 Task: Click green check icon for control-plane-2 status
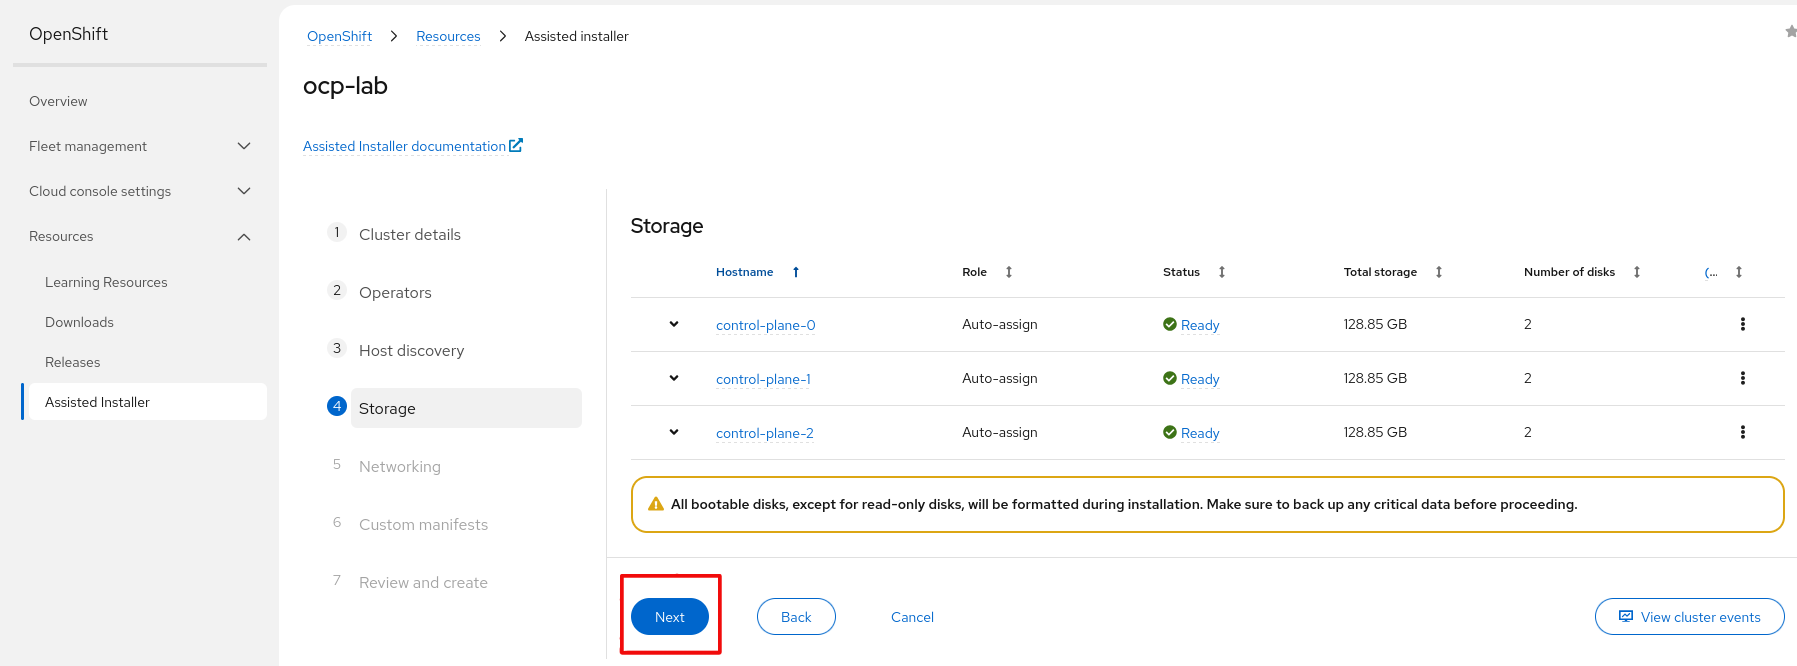pyautogui.click(x=1169, y=432)
